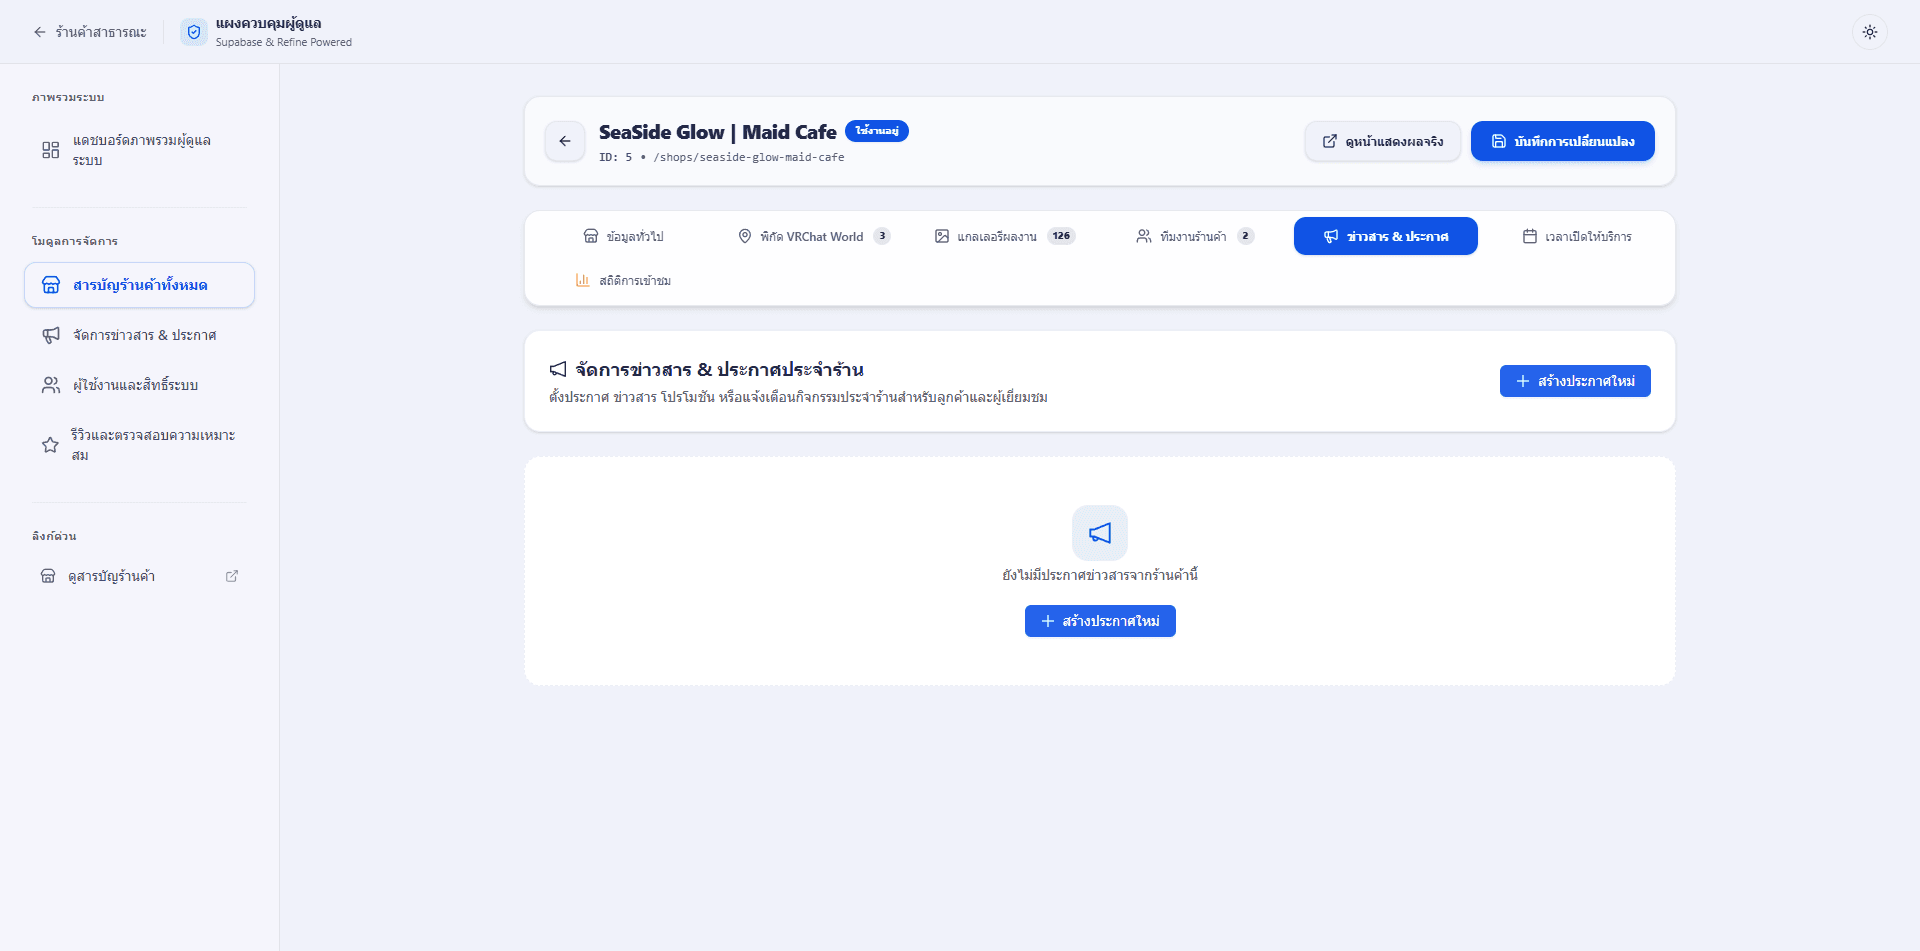Click the ดูหน้าแสดงผลจริง preview button
Screen dimensions: 1920x951
[1382, 141]
